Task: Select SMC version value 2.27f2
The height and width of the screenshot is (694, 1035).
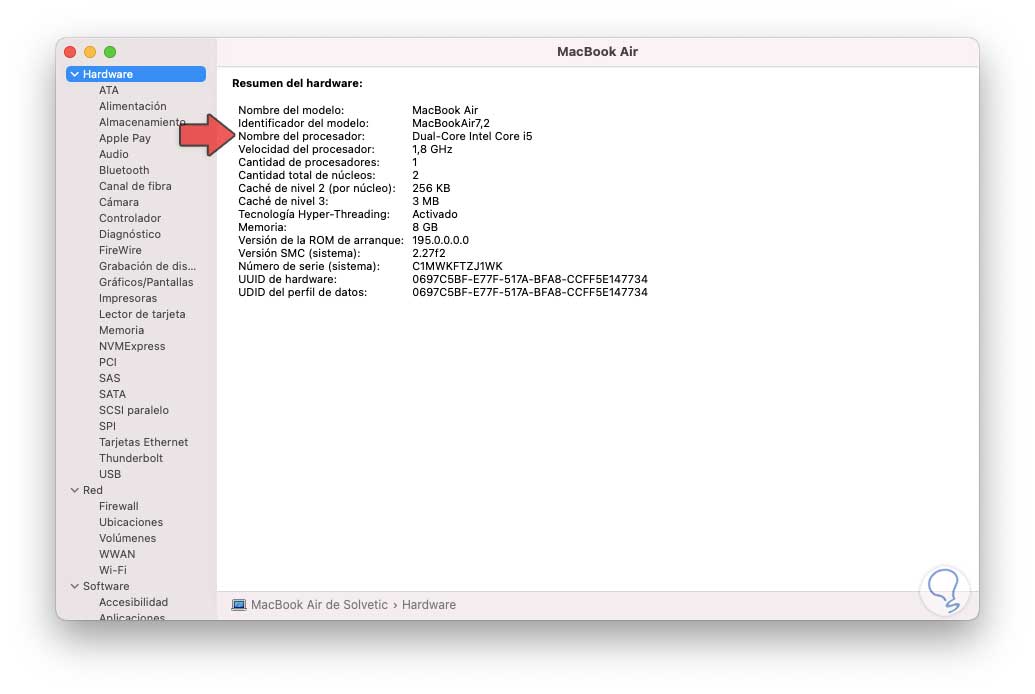Action: coord(429,253)
